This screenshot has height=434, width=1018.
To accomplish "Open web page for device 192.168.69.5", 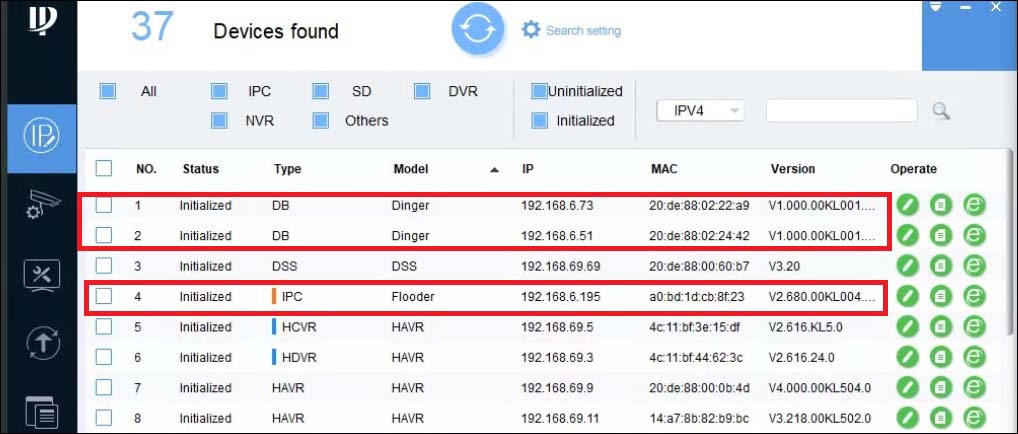I will pos(974,327).
